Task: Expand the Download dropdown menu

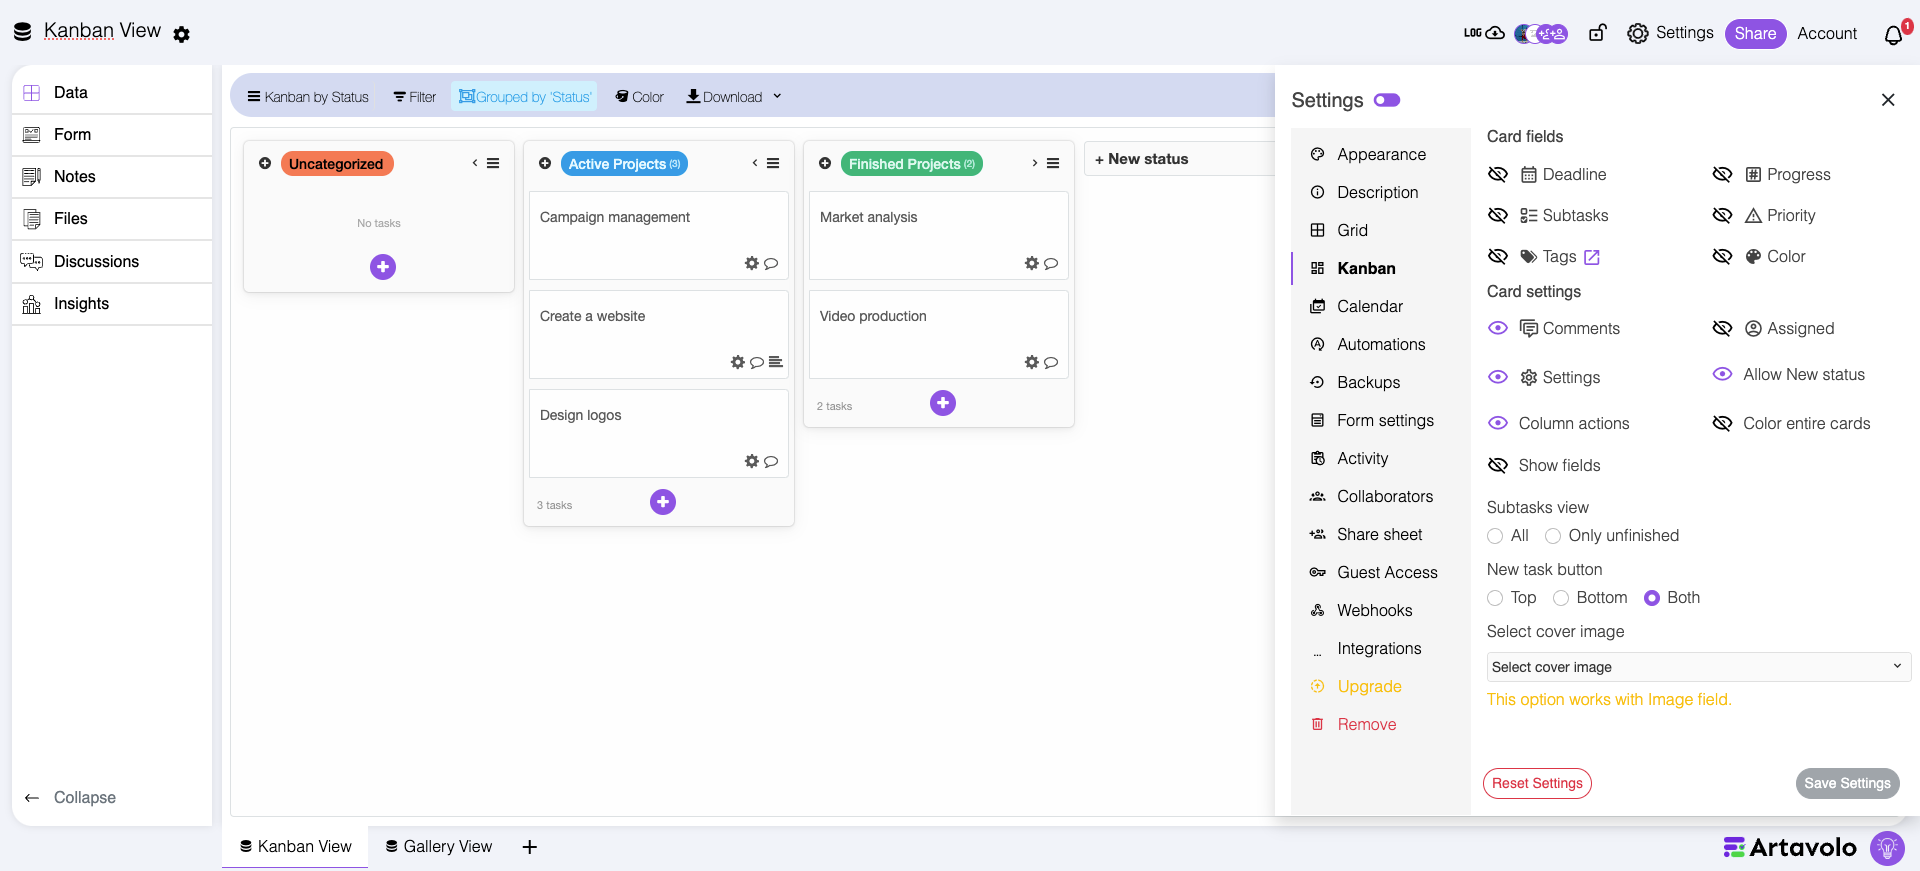Action: click(x=777, y=97)
